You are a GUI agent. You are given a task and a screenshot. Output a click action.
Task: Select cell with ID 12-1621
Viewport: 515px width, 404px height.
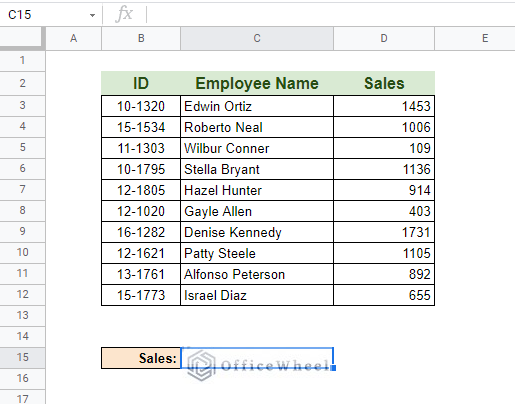[141, 253]
